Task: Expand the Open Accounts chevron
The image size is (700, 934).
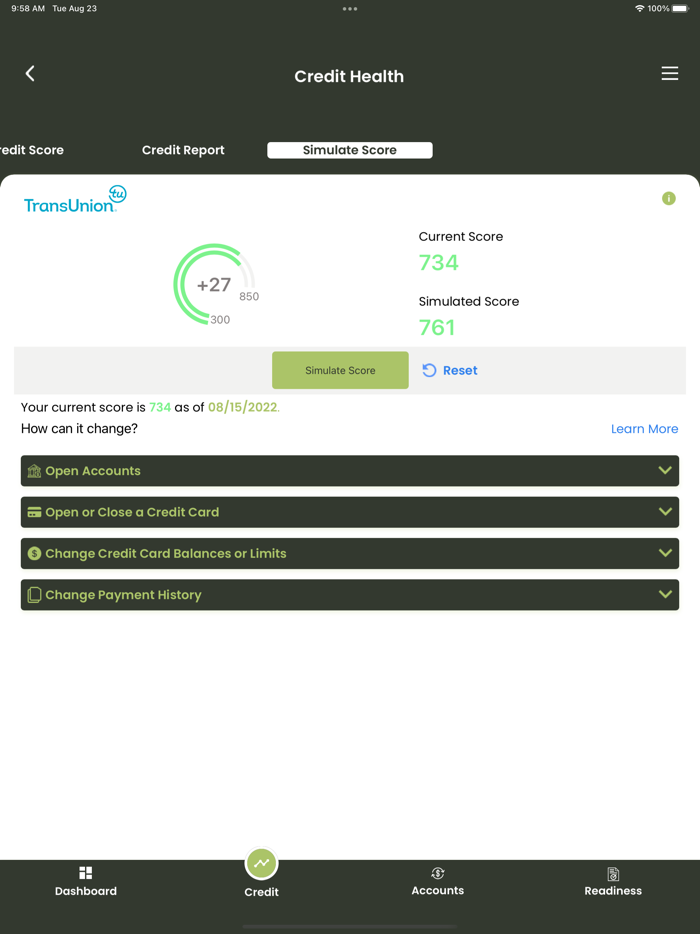Action: (665, 470)
